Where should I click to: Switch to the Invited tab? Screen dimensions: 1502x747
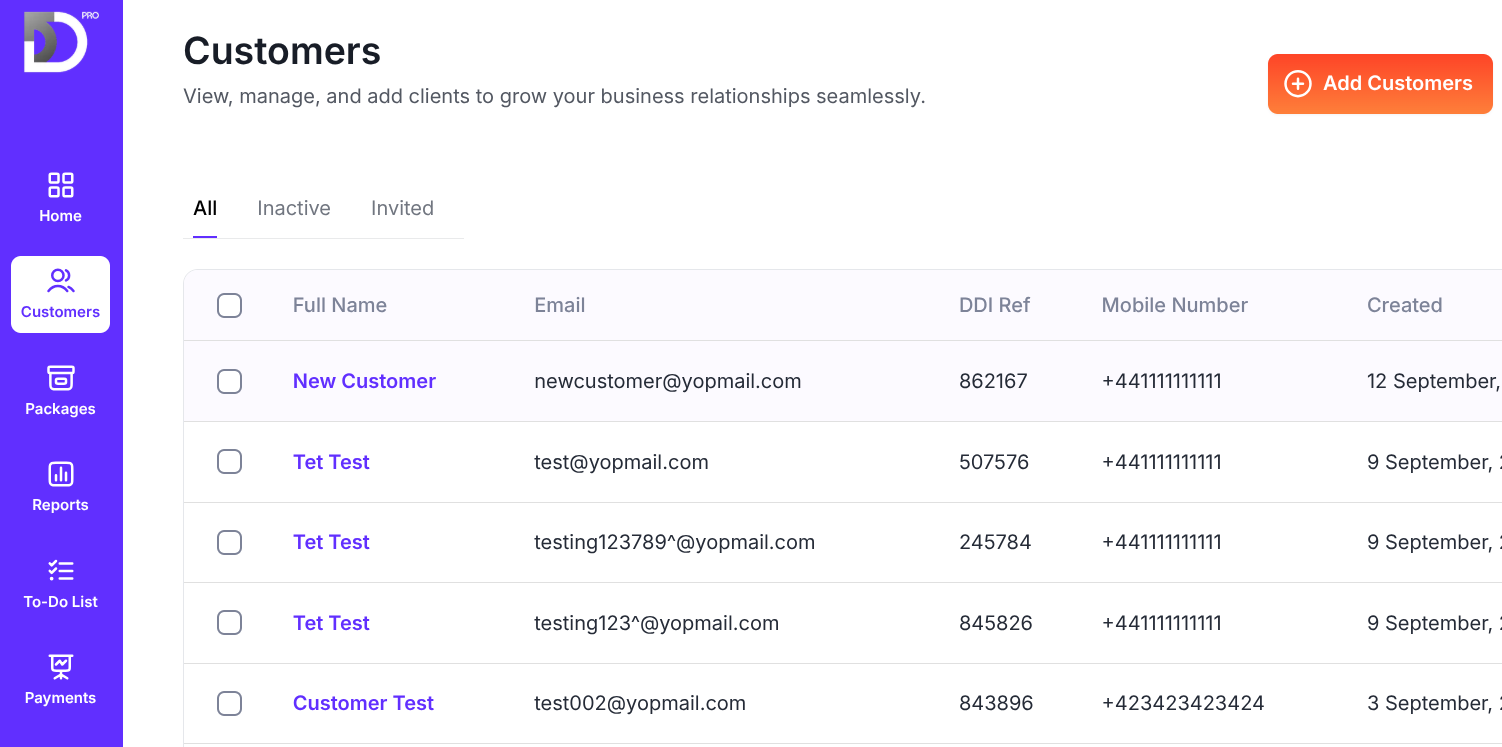[402, 208]
